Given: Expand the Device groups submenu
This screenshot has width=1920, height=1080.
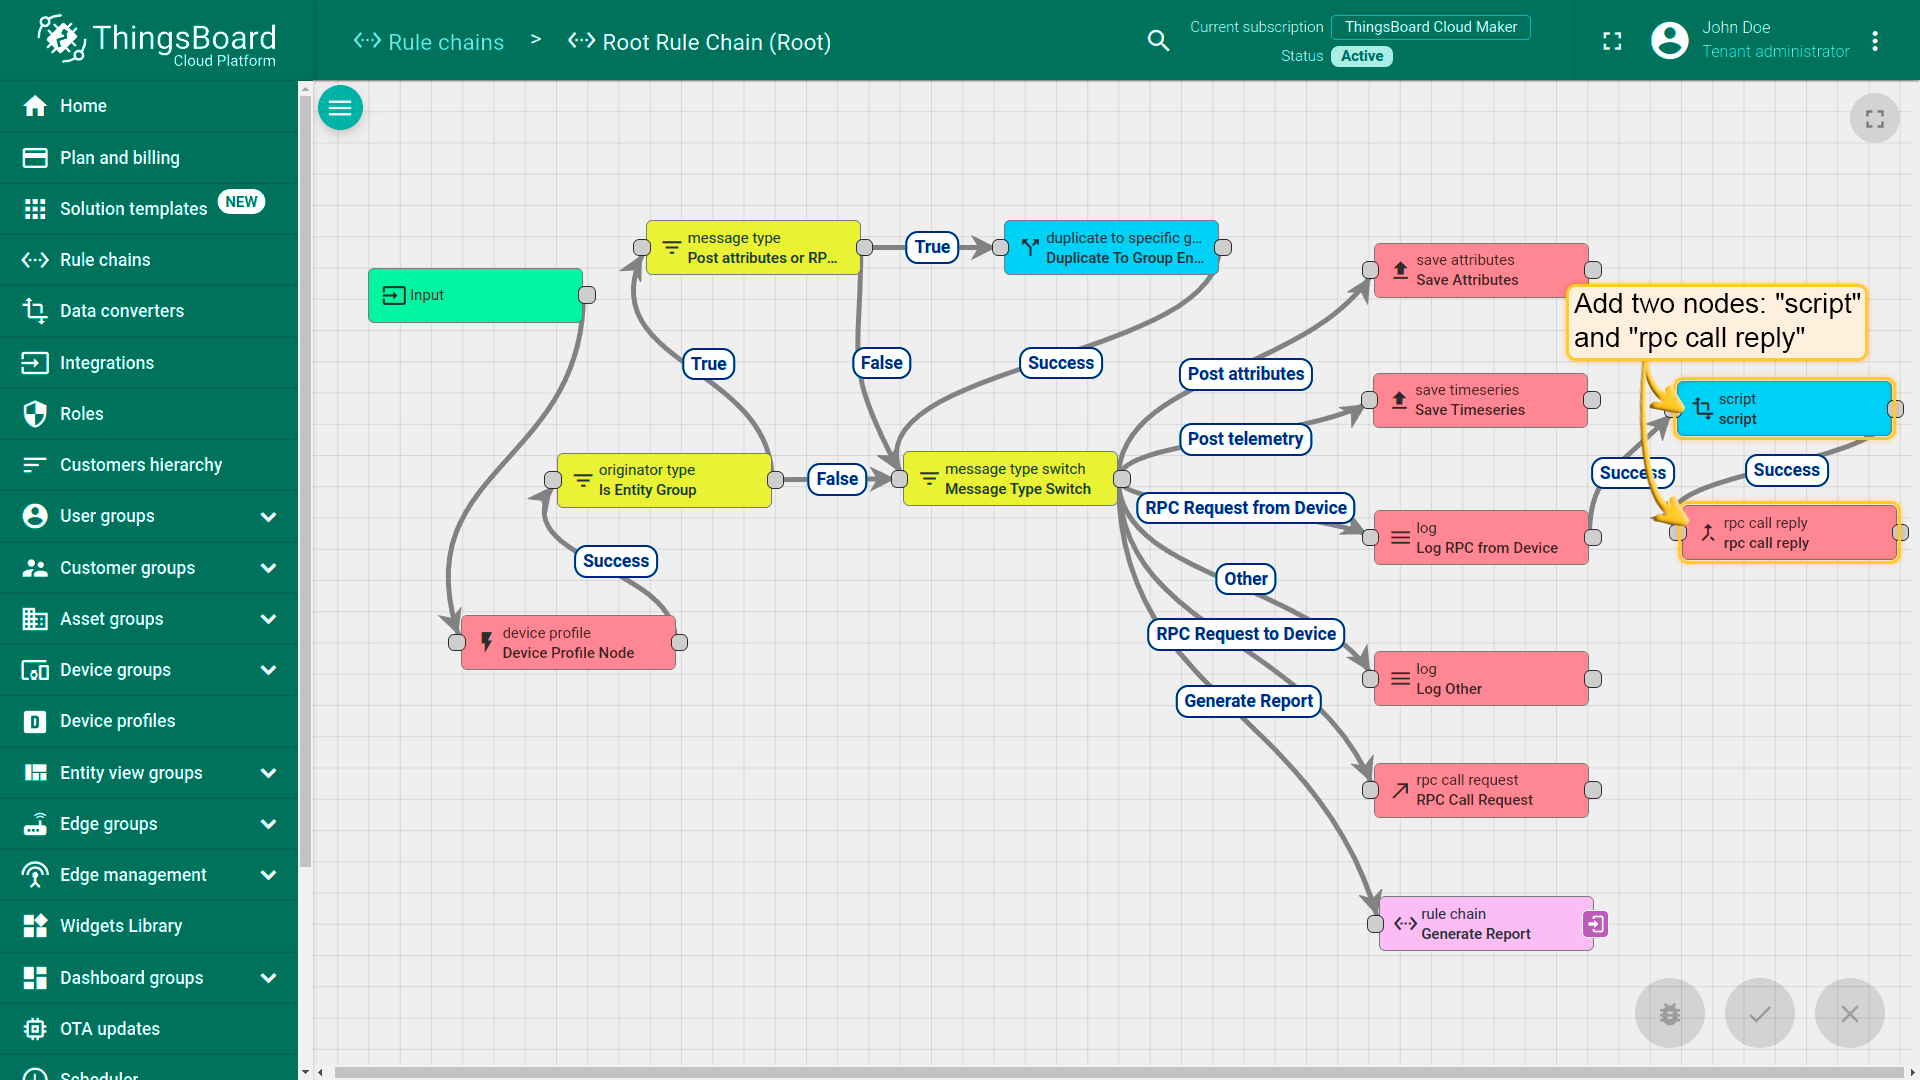Looking at the screenshot, I should (268, 670).
